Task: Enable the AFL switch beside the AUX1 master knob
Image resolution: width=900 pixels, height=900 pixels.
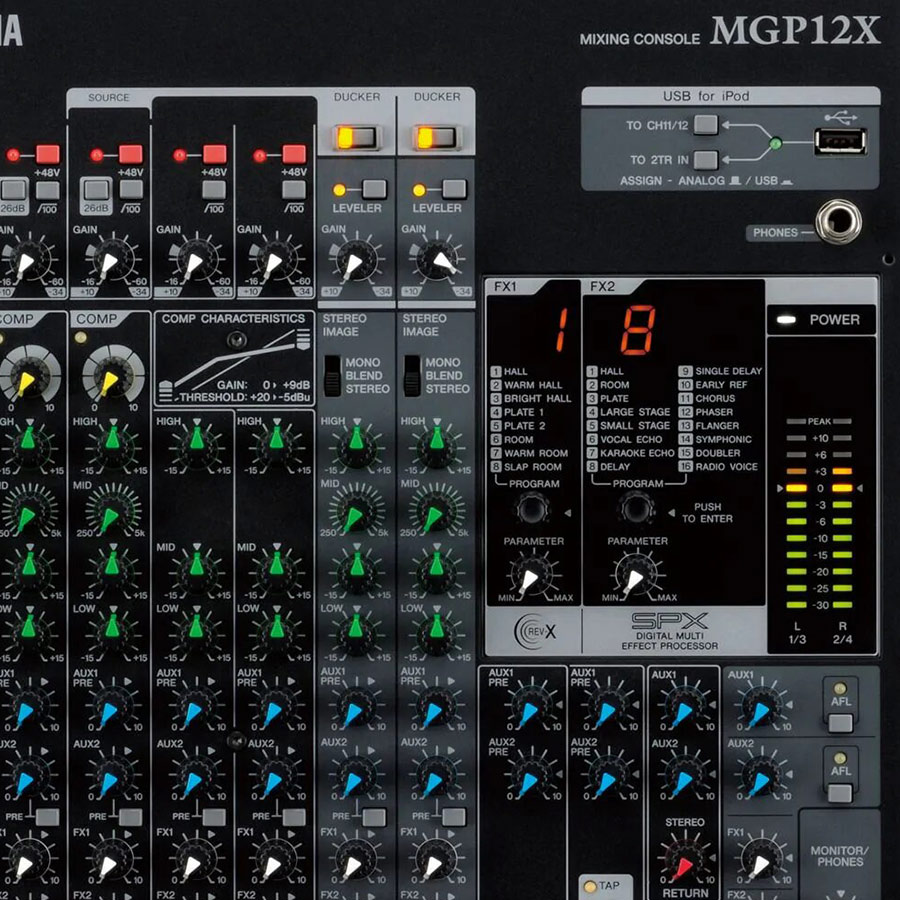Action: pos(840,708)
